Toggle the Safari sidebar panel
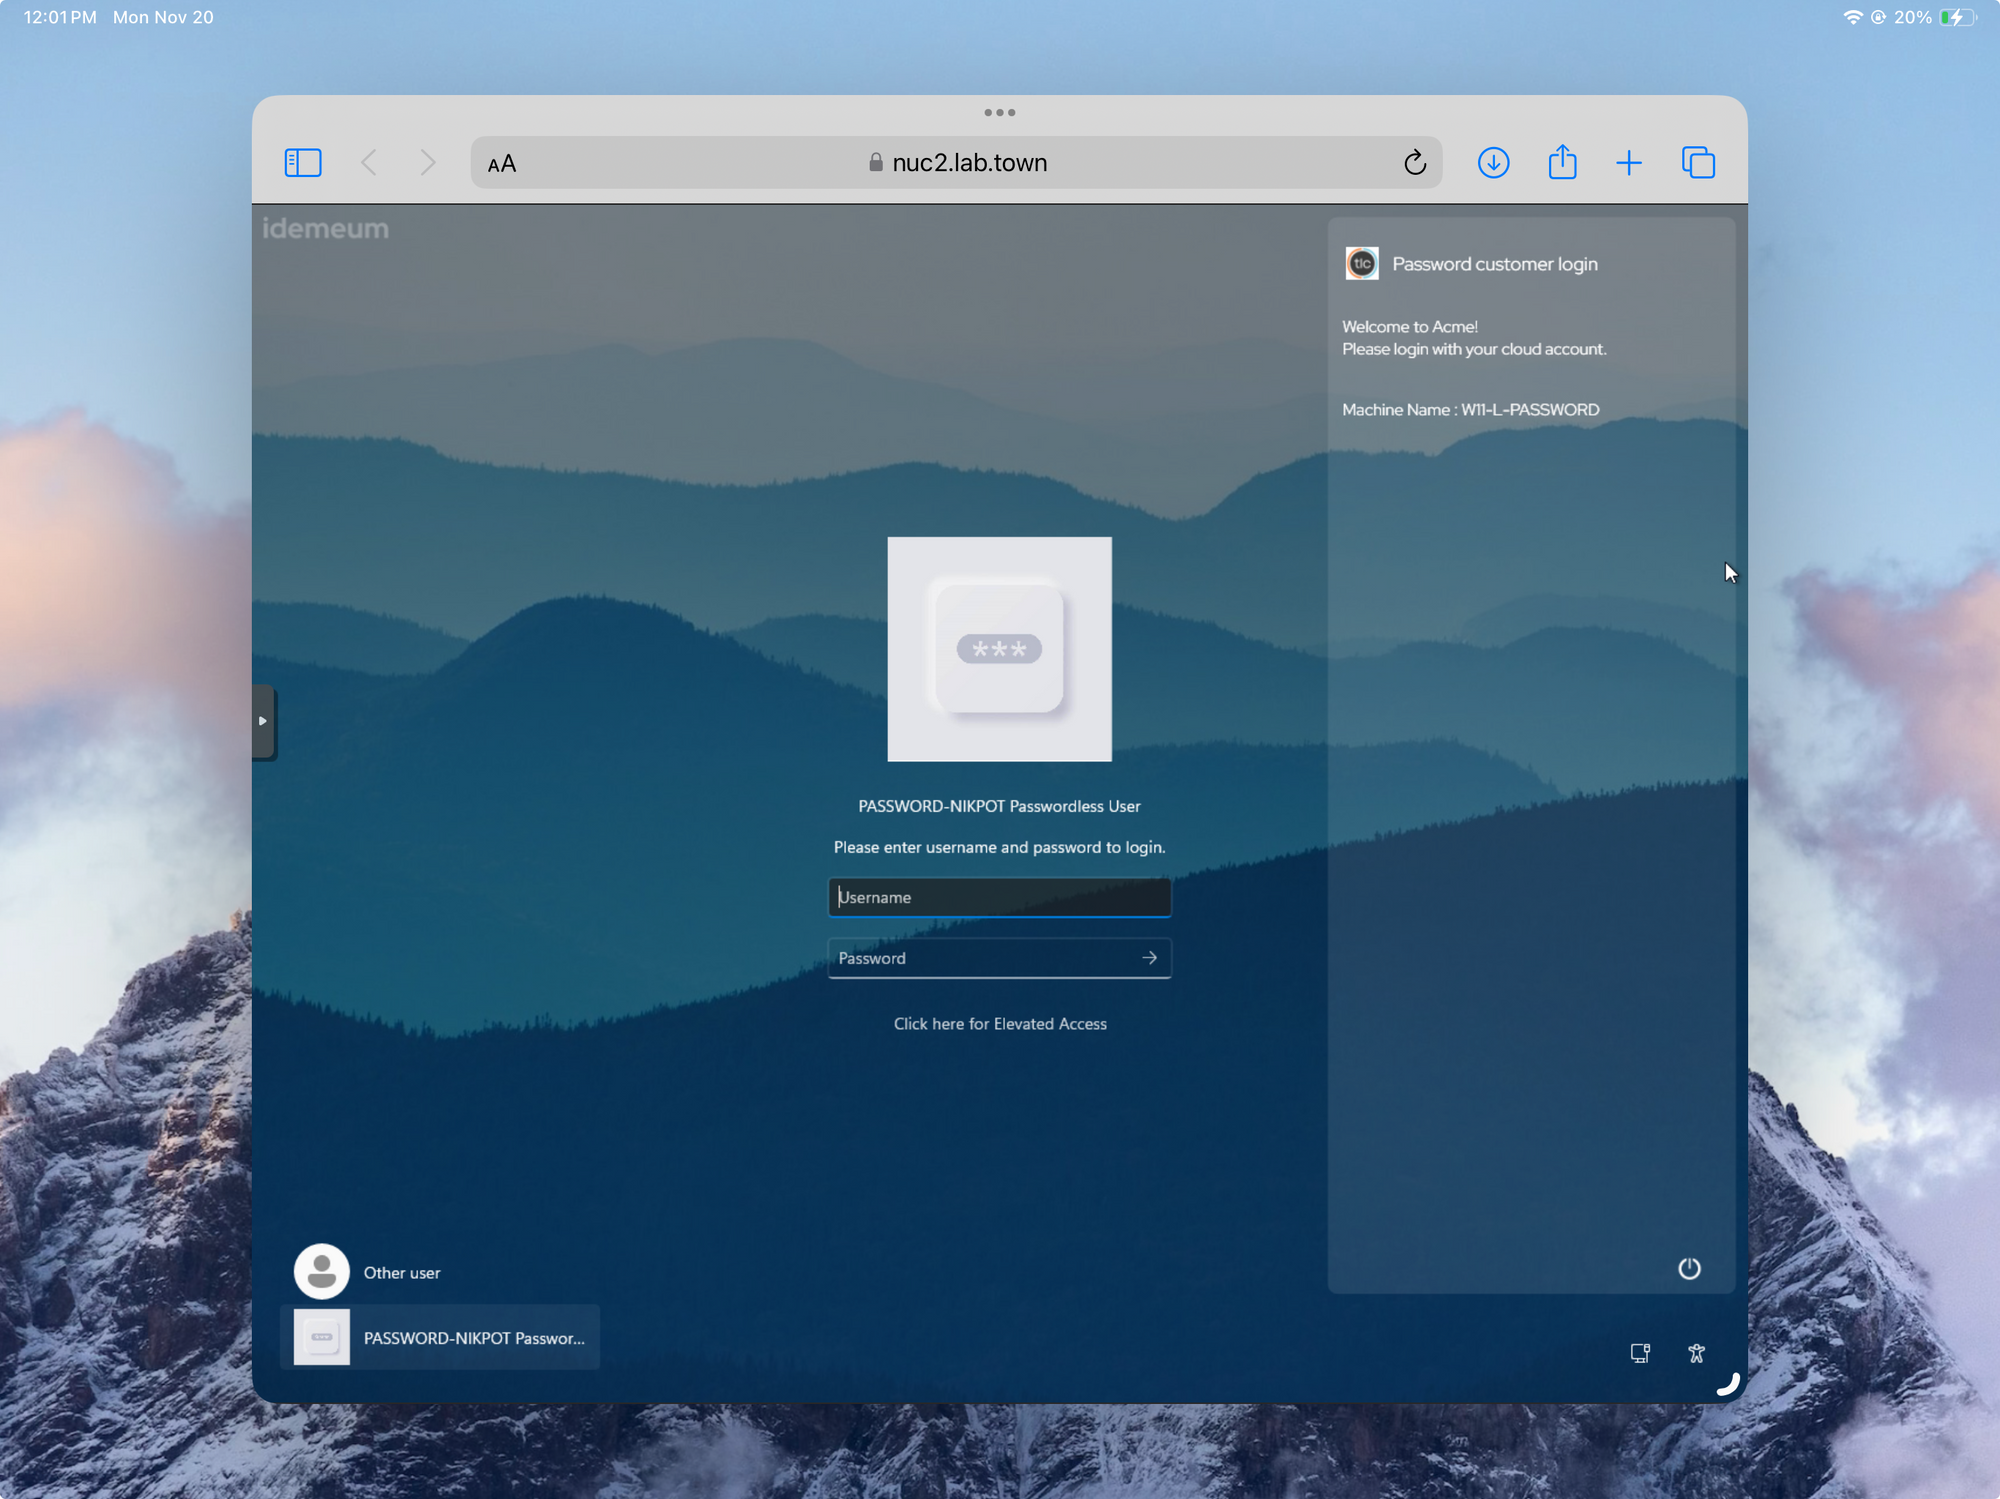 pyautogui.click(x=303, y=162)
